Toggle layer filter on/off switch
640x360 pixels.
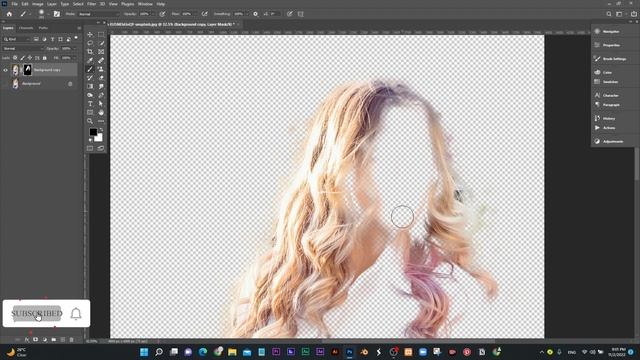(76, 39)
